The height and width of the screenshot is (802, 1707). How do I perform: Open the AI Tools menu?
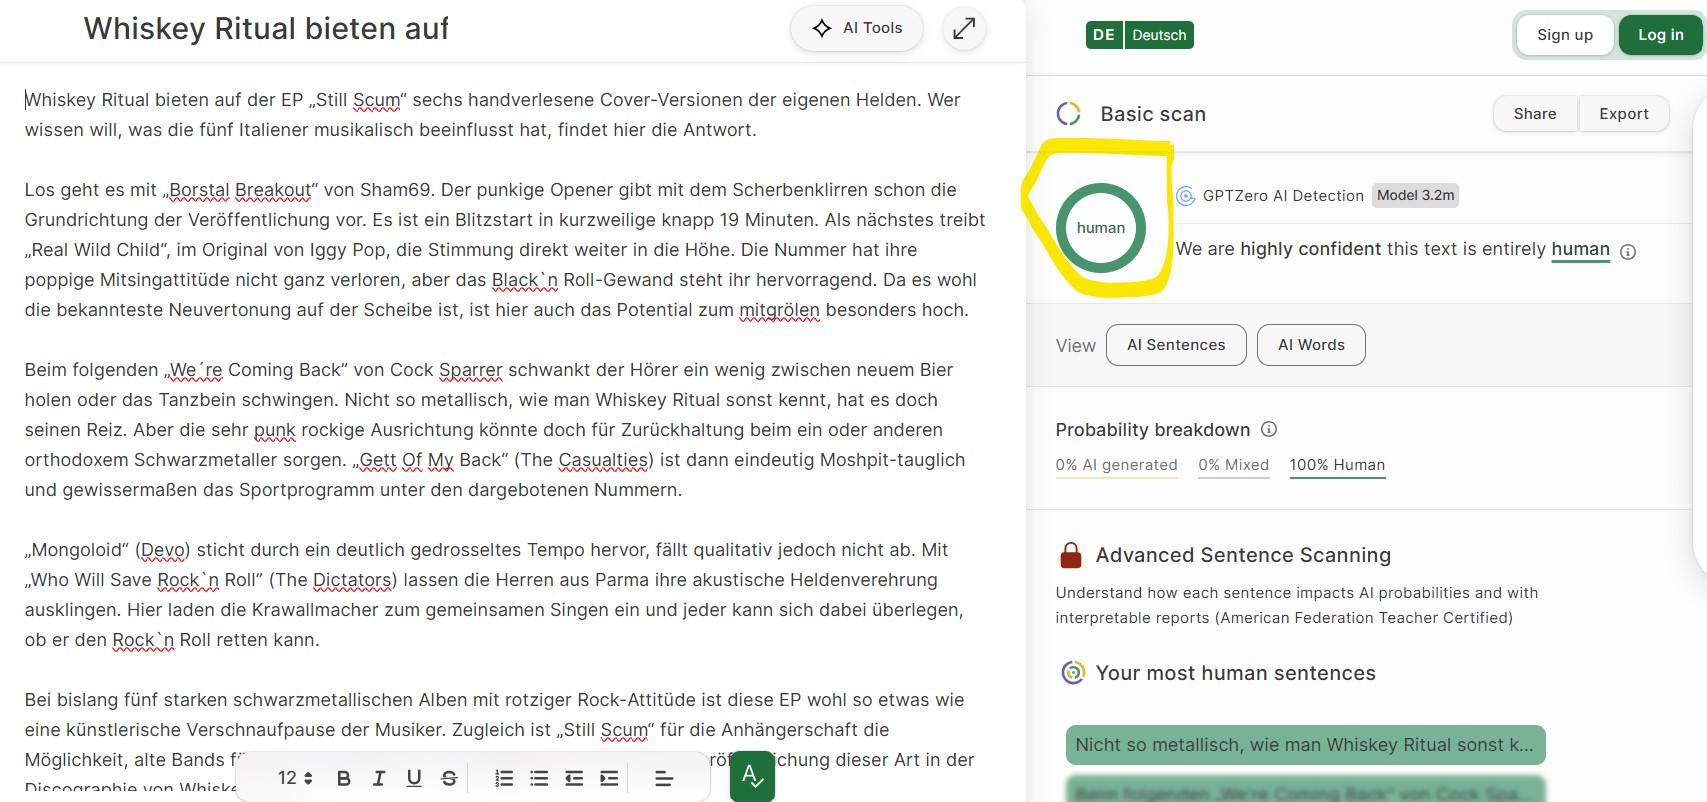856,28
